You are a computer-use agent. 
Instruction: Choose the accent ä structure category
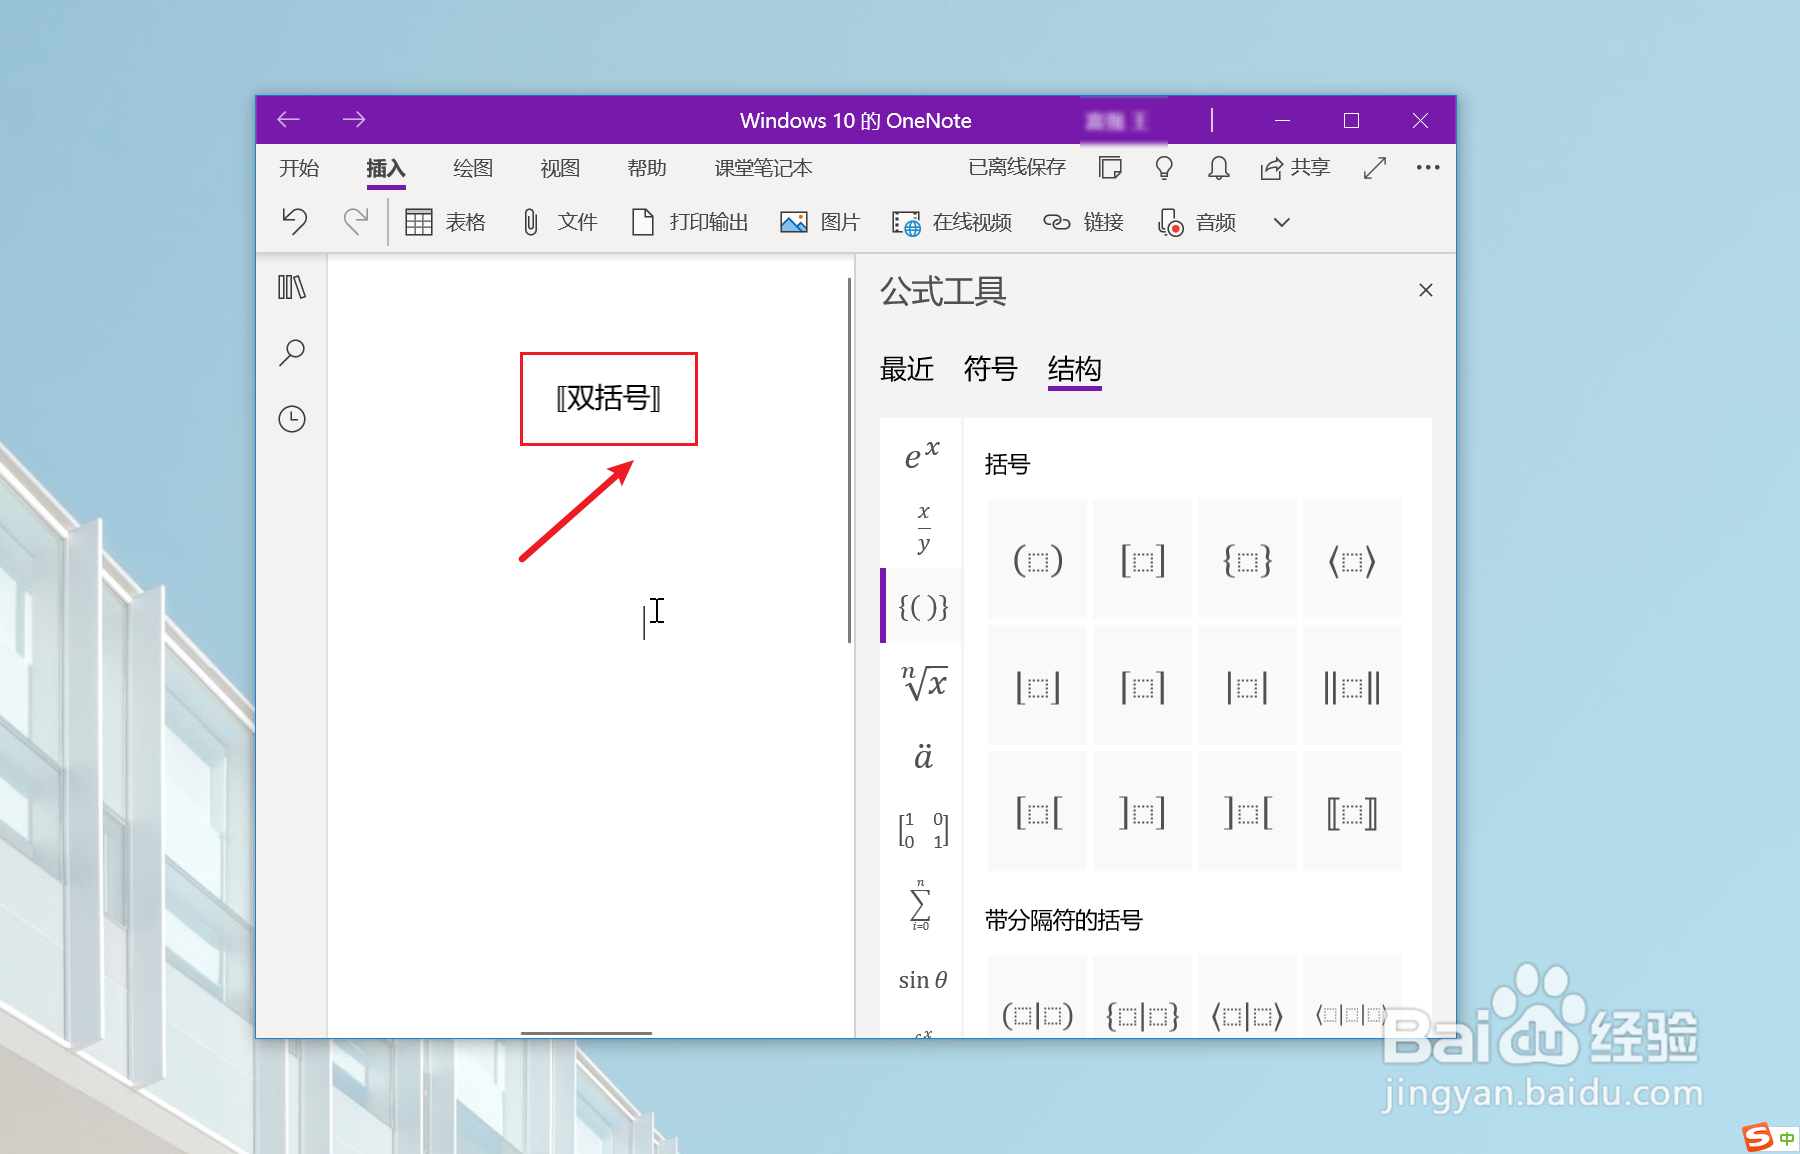click(923, 756)
